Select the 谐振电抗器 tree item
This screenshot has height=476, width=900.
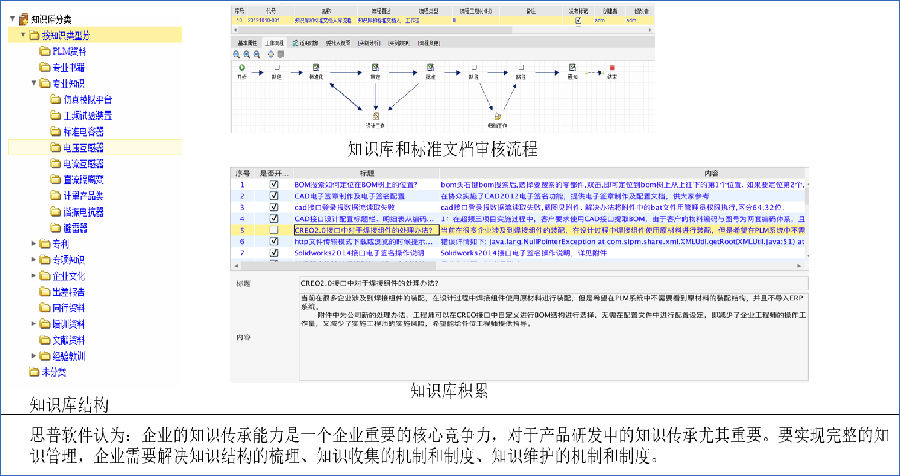[x=83, y=211]
